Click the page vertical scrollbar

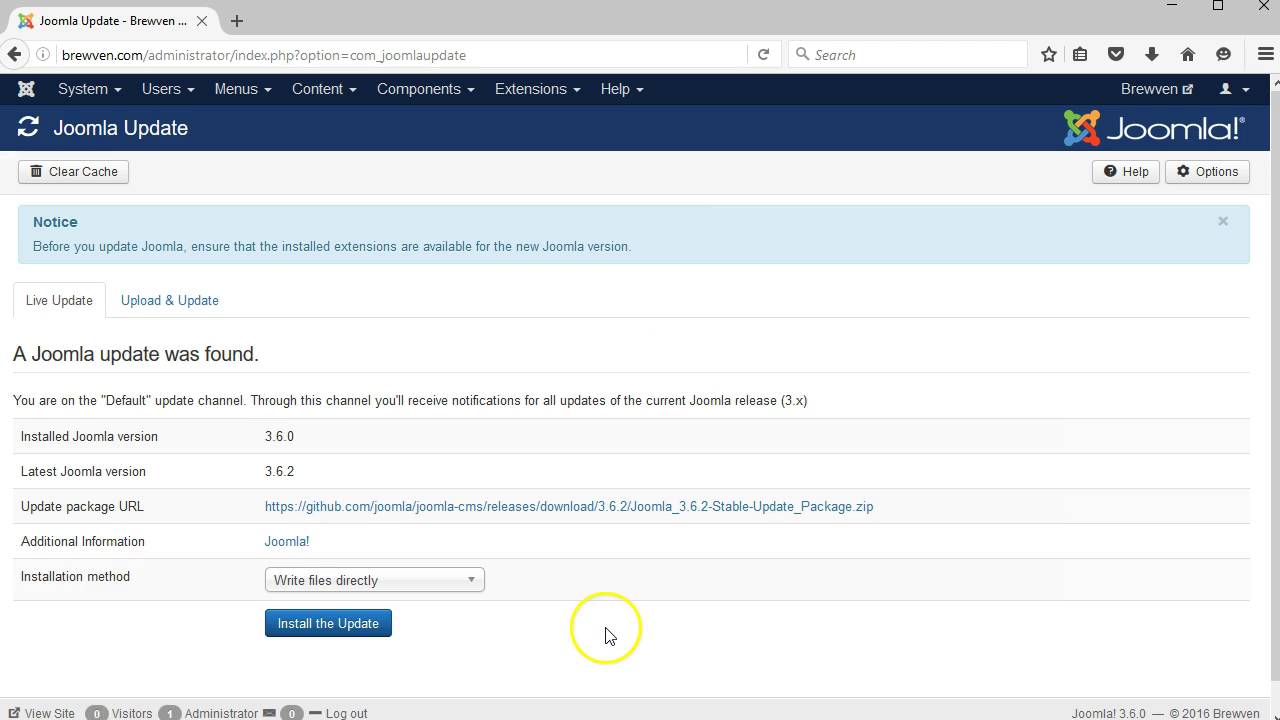click(1274, 385)
